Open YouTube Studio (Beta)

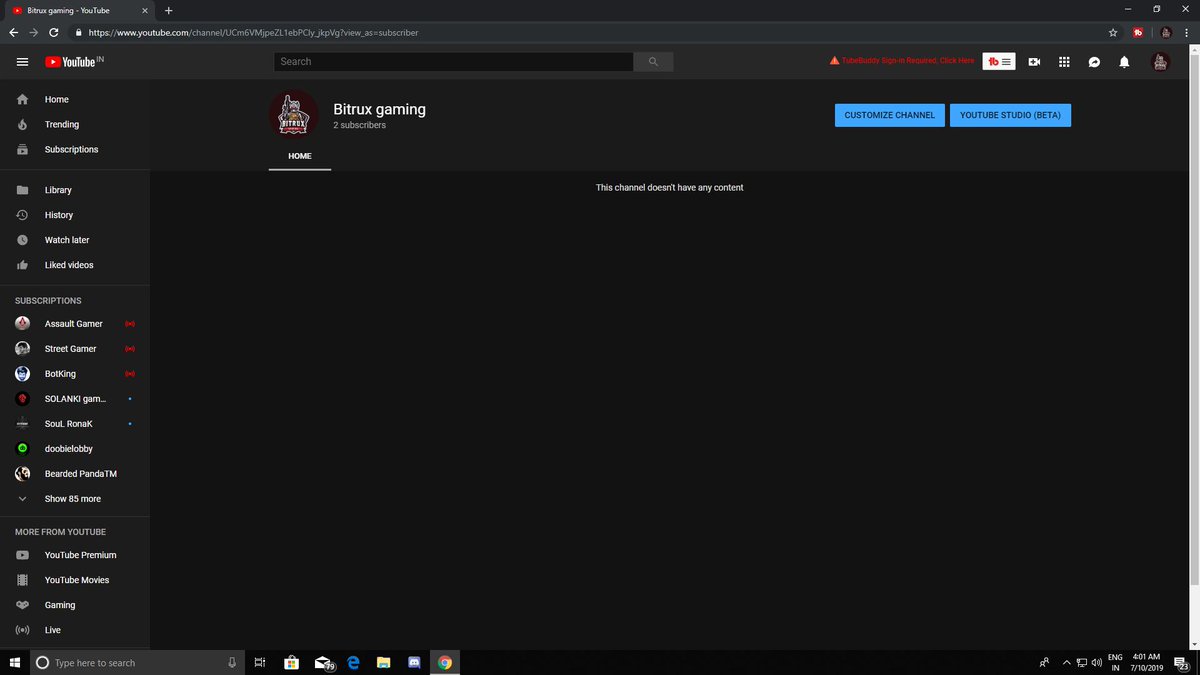pyautogui.click(x=1010, y=115)
